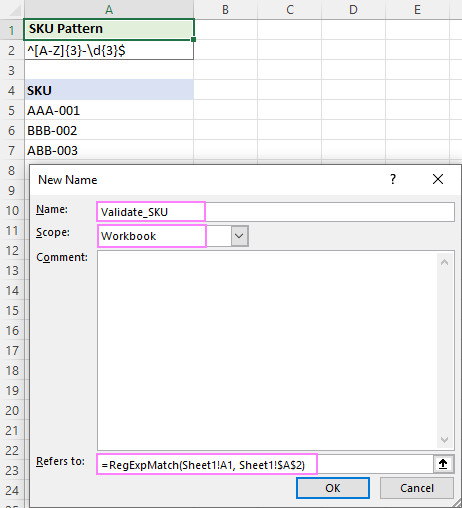Select column E header
The height and width of the screenshot is (508, 462).
pyautogui.click(x=417, y=9)
